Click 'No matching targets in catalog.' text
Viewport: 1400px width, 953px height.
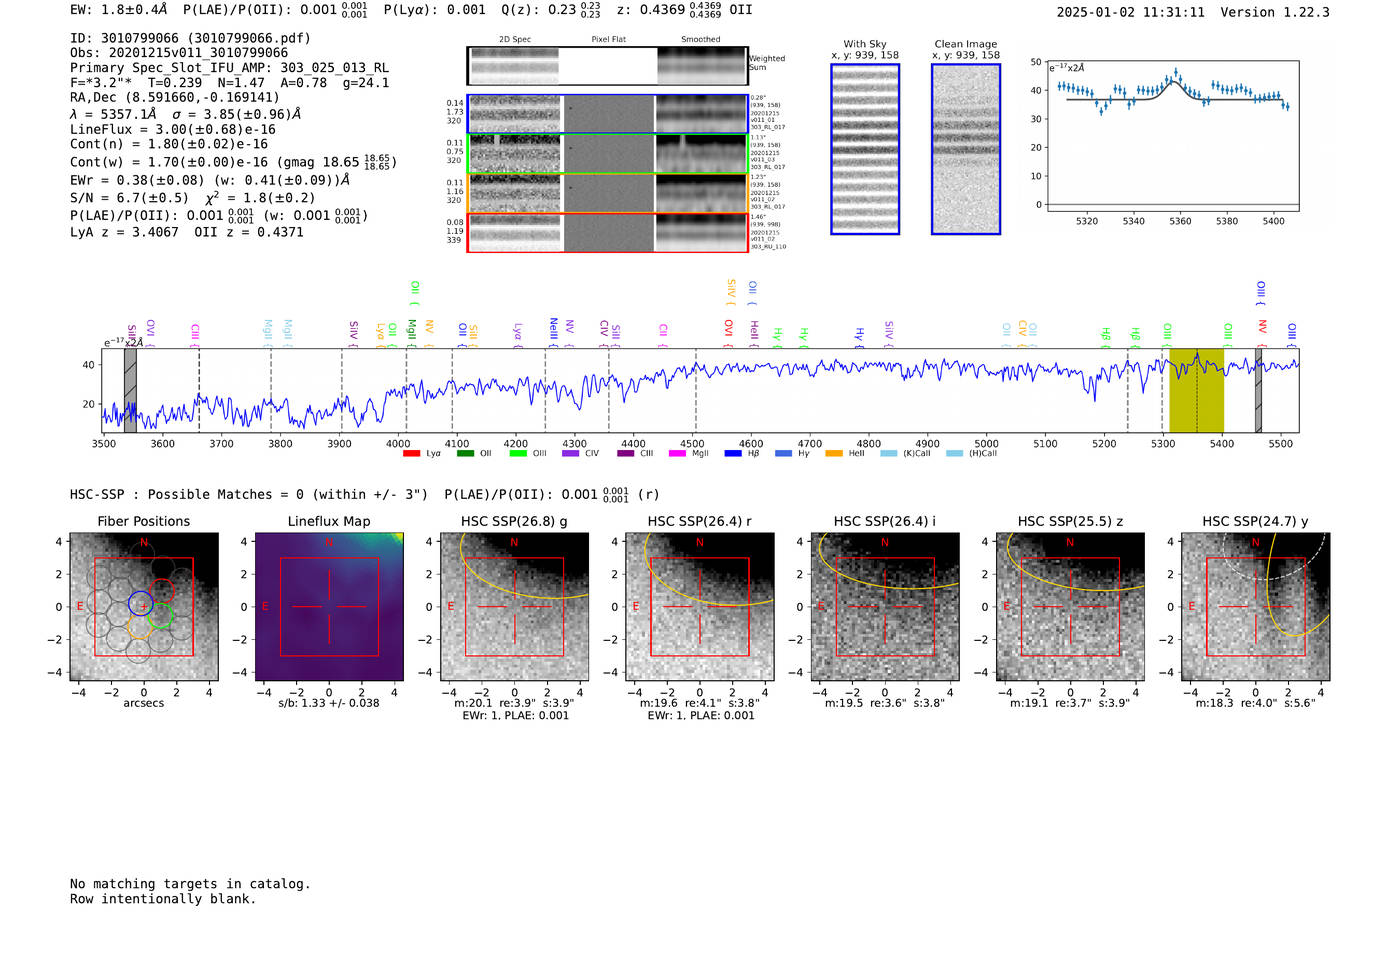190,884
